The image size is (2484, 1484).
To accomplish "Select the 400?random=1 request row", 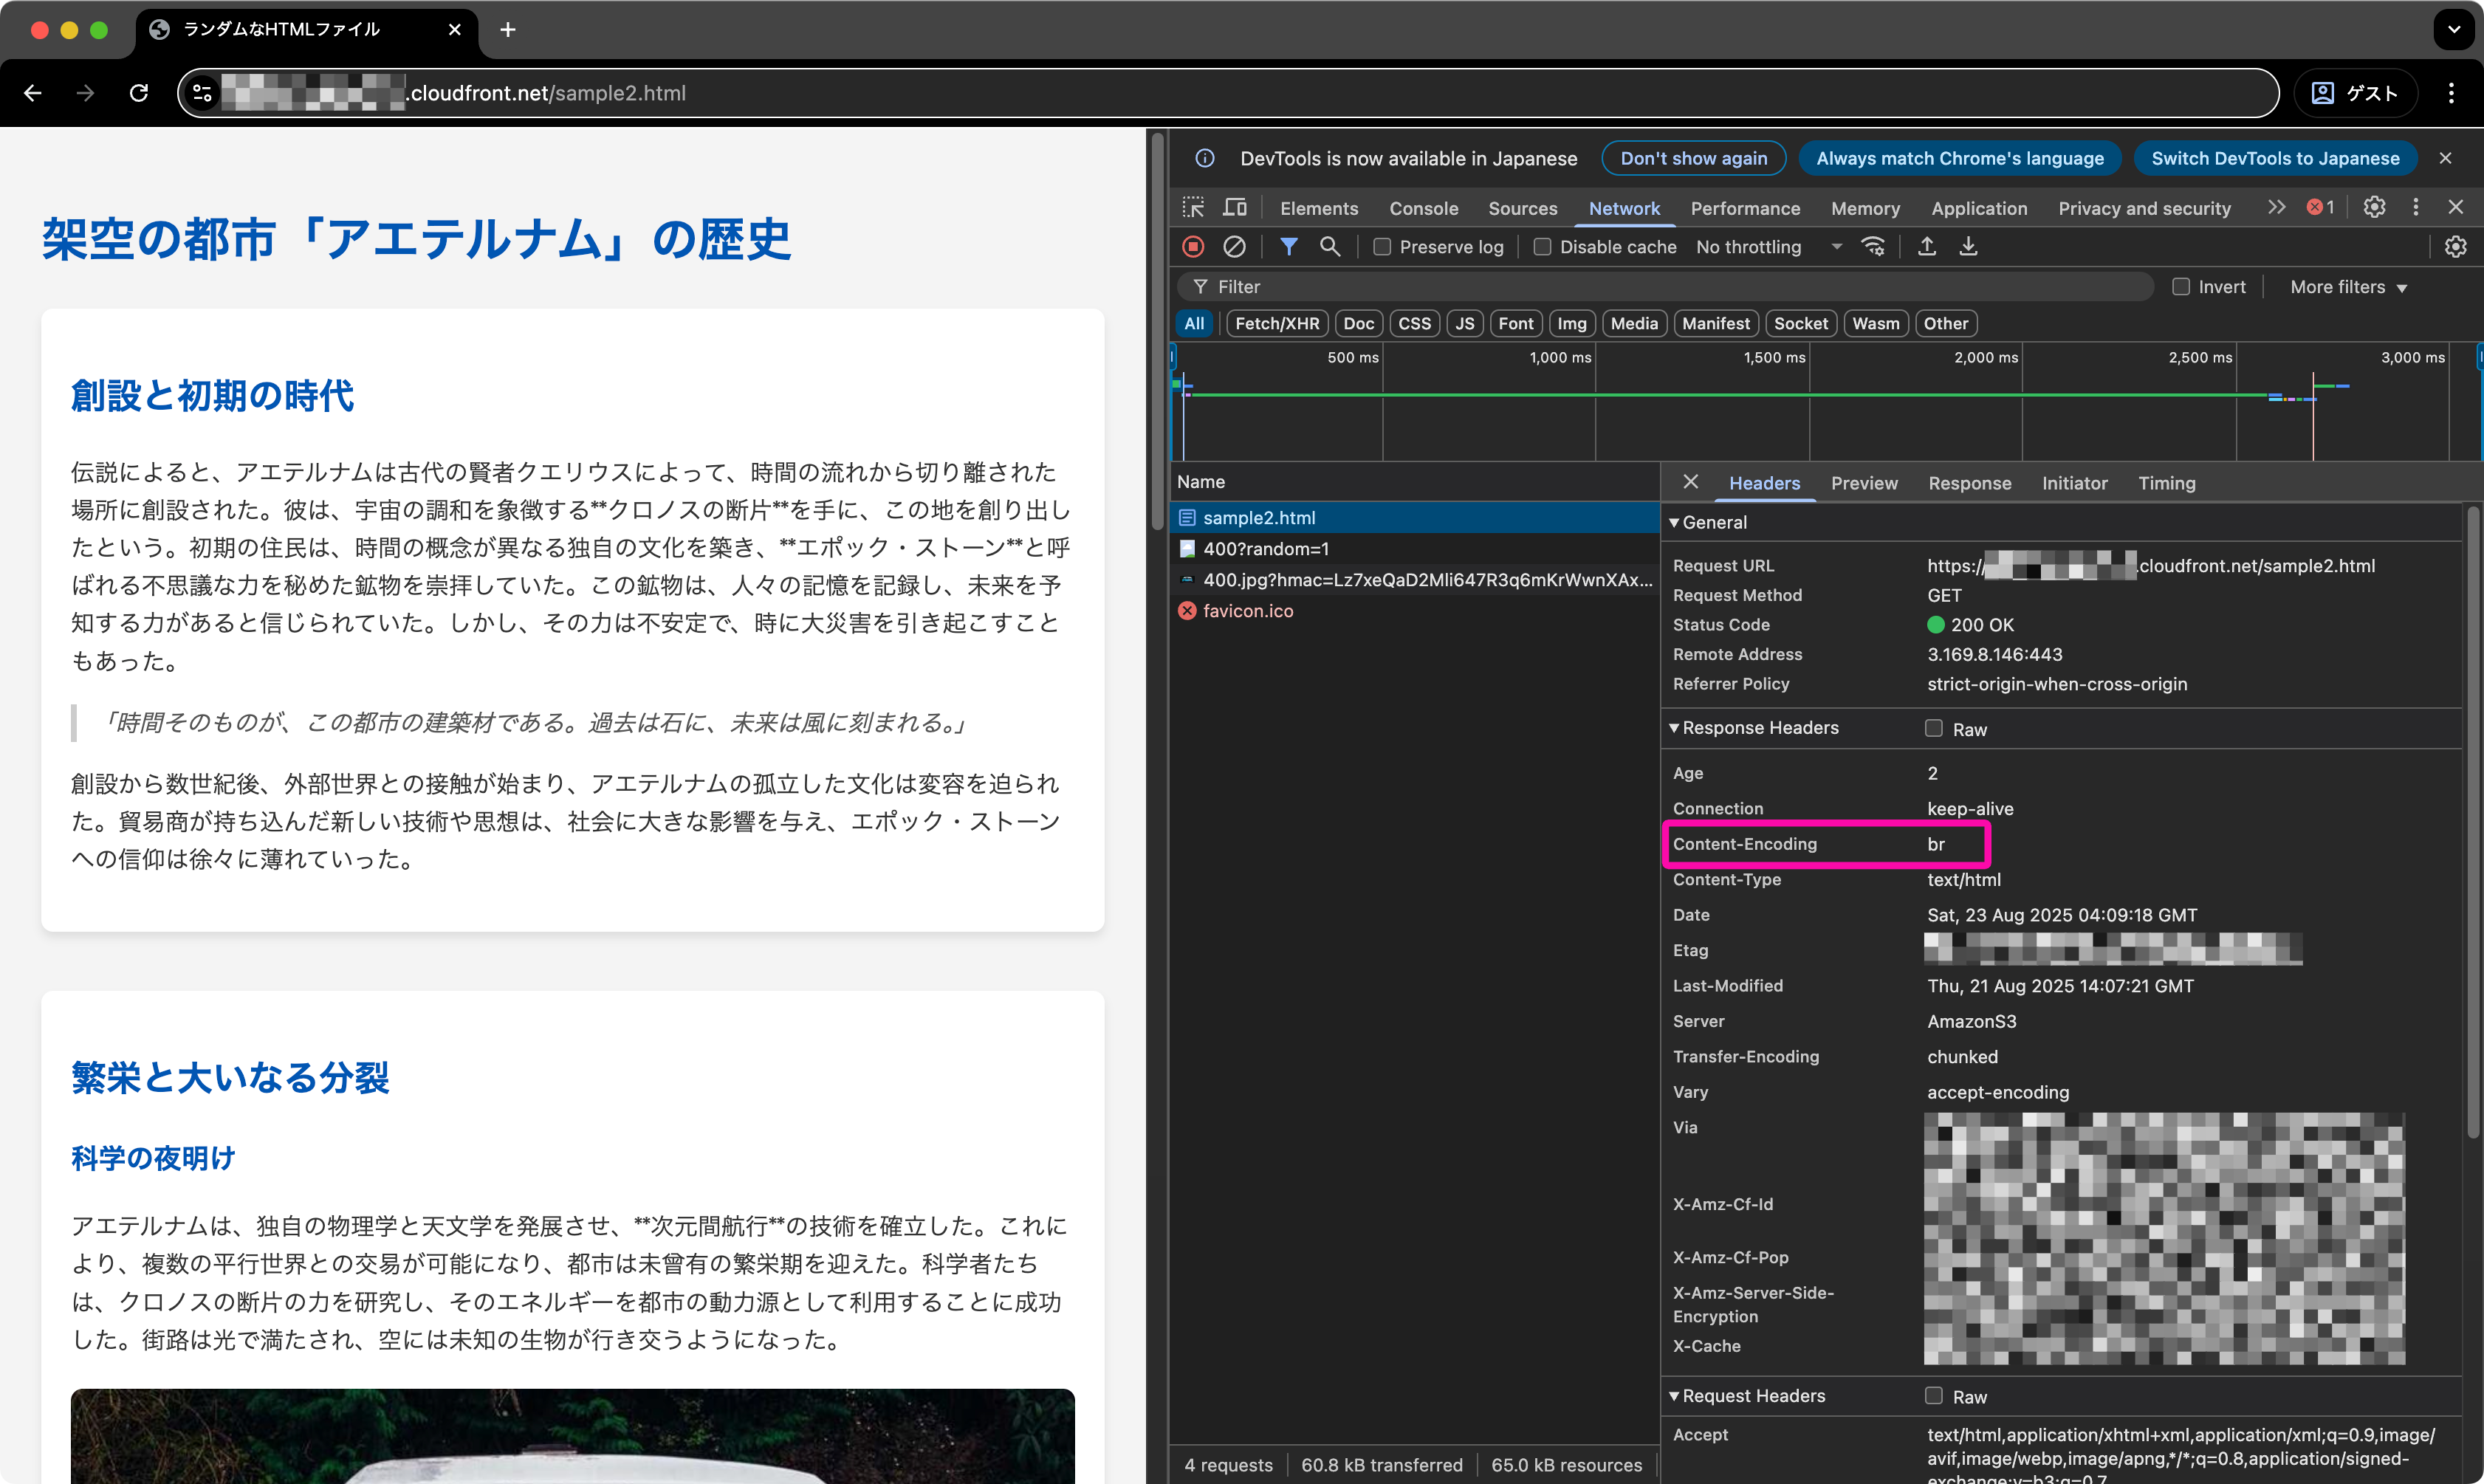I will point(1414,548).
